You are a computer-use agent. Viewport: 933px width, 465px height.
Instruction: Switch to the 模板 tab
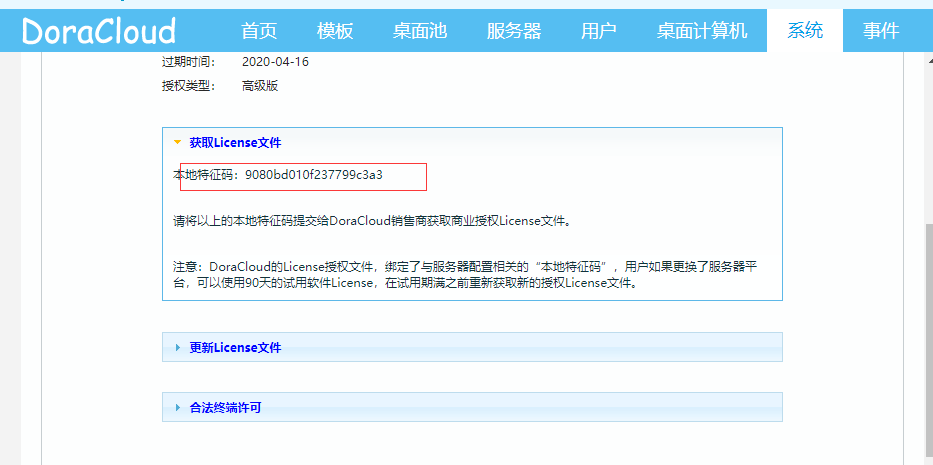(335, 30)
